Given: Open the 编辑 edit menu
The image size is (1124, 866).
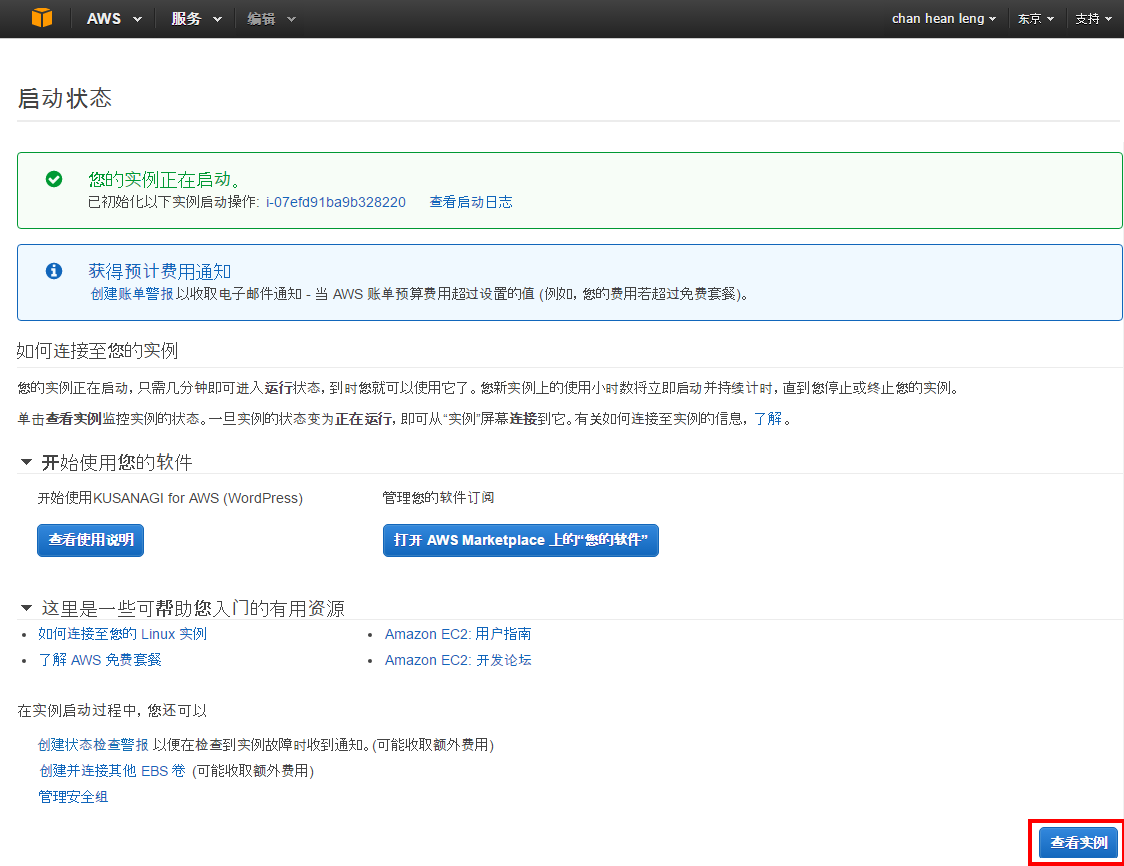Looking at the screenshot, I should coord(271,19).
